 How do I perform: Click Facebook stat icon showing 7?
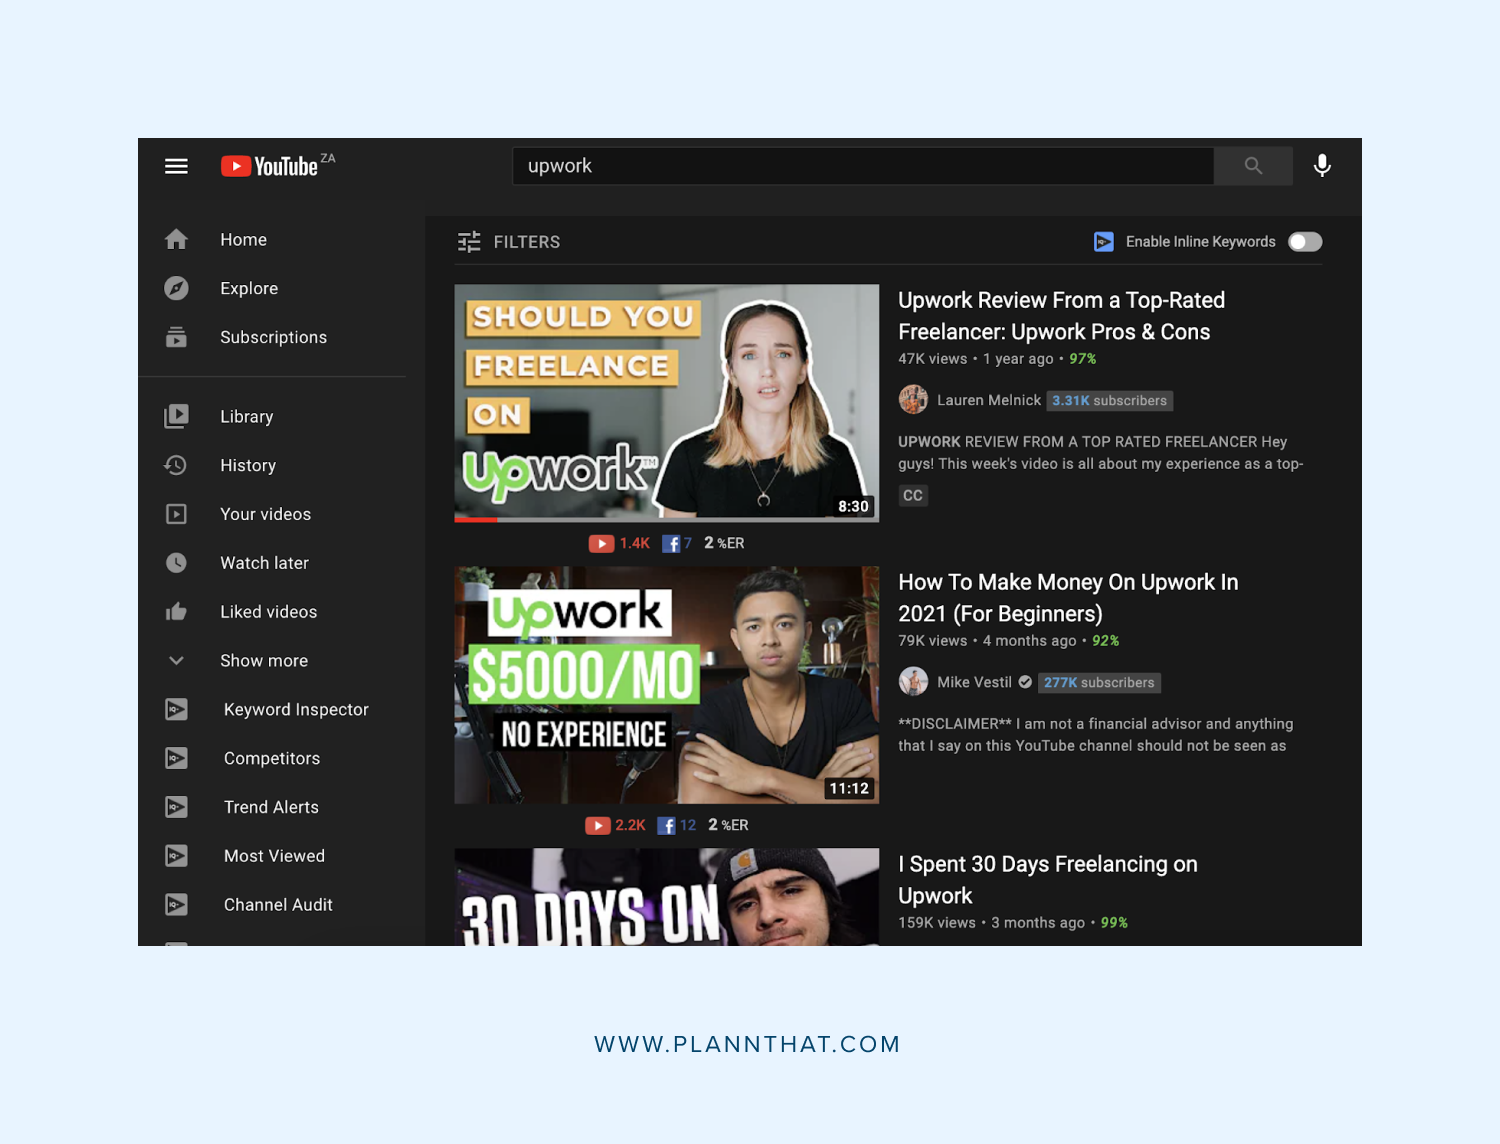point(671,544)
